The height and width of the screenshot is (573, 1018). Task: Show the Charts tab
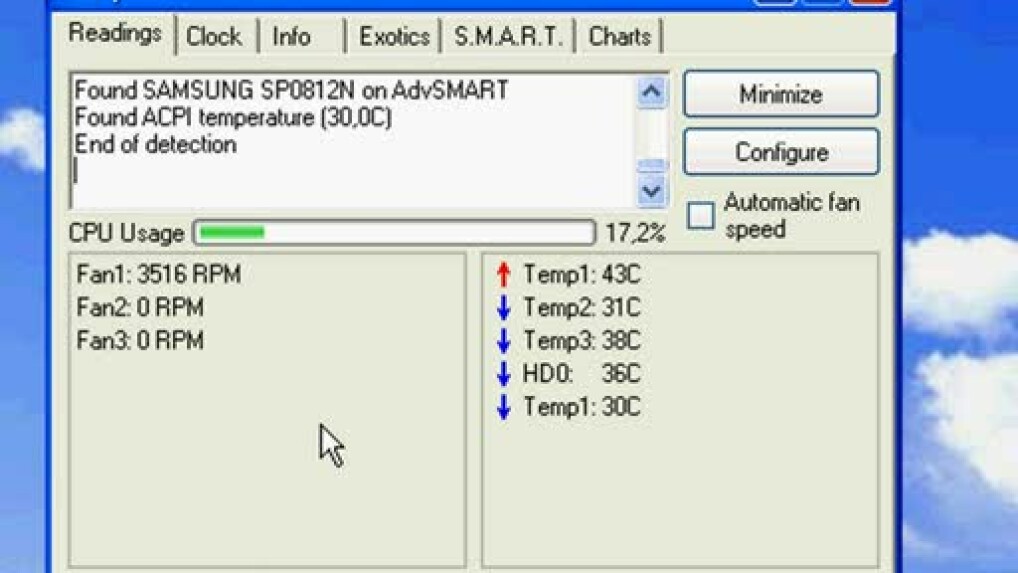click(x=619, y=37)
